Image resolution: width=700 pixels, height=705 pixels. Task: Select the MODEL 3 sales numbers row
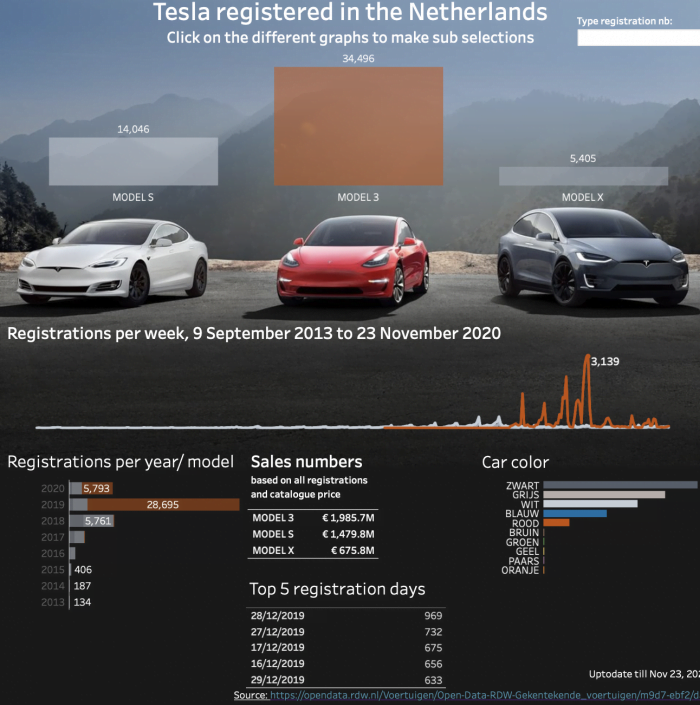click(x=313, y=518)
